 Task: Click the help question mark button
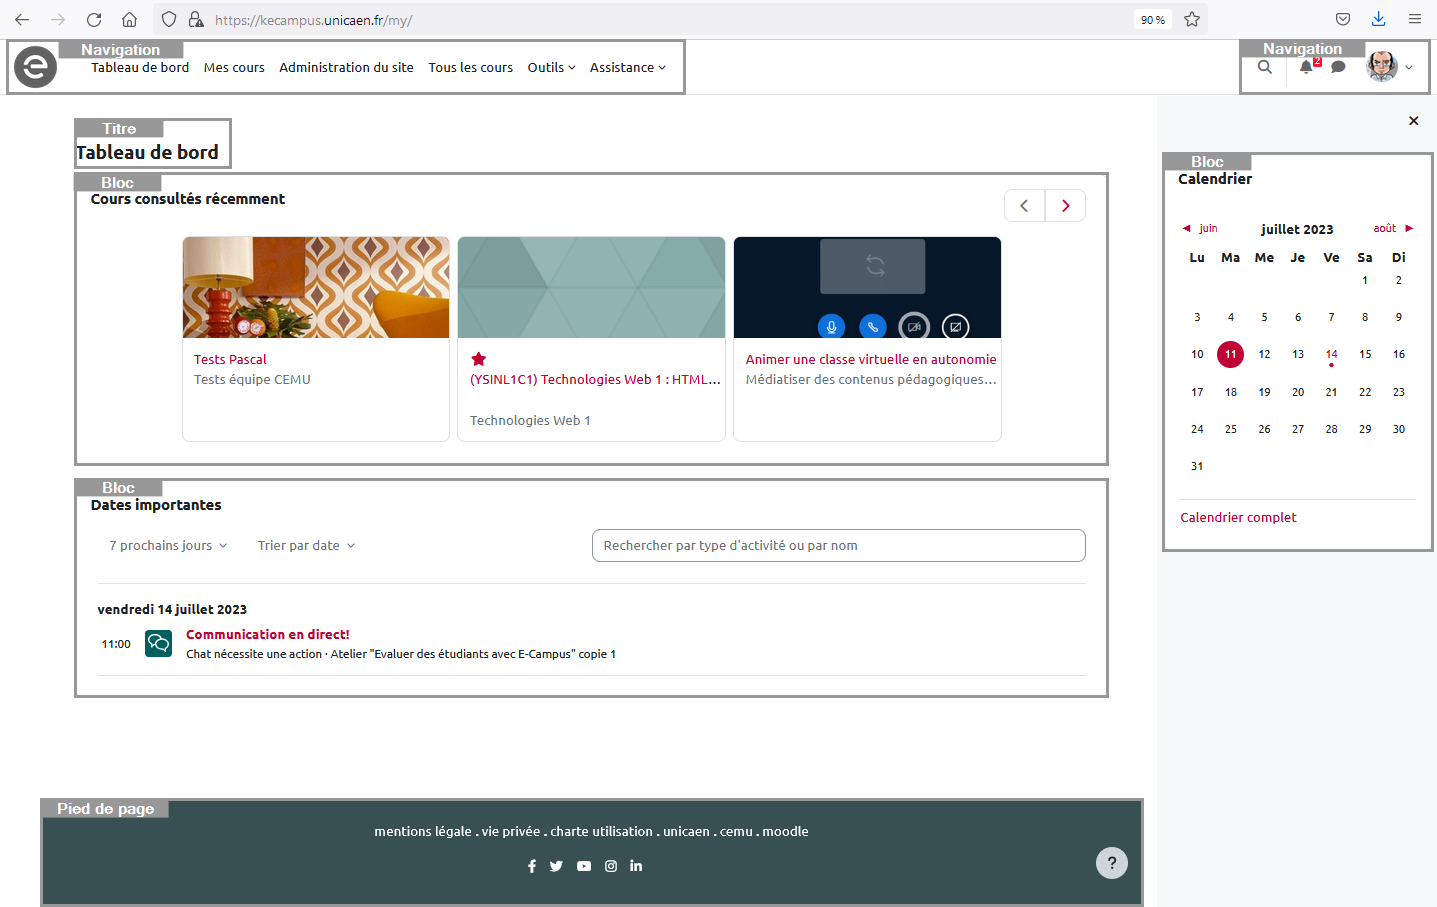[1111, 863]
